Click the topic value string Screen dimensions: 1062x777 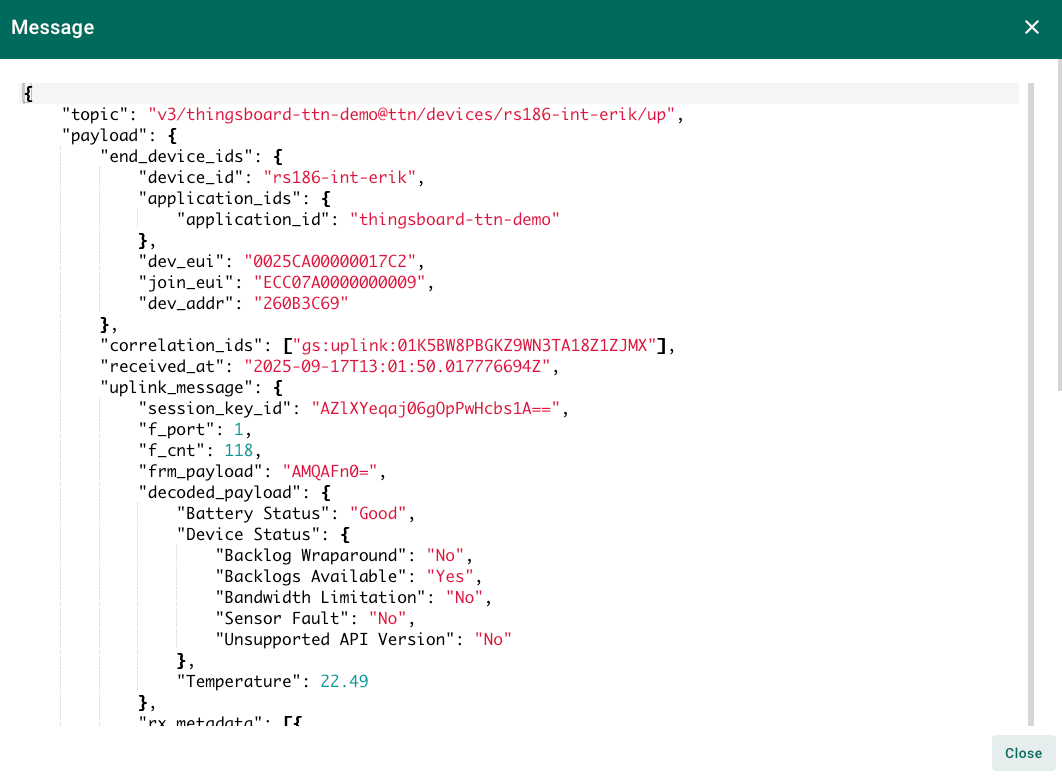pyautogui.click(x=414, y=114)
